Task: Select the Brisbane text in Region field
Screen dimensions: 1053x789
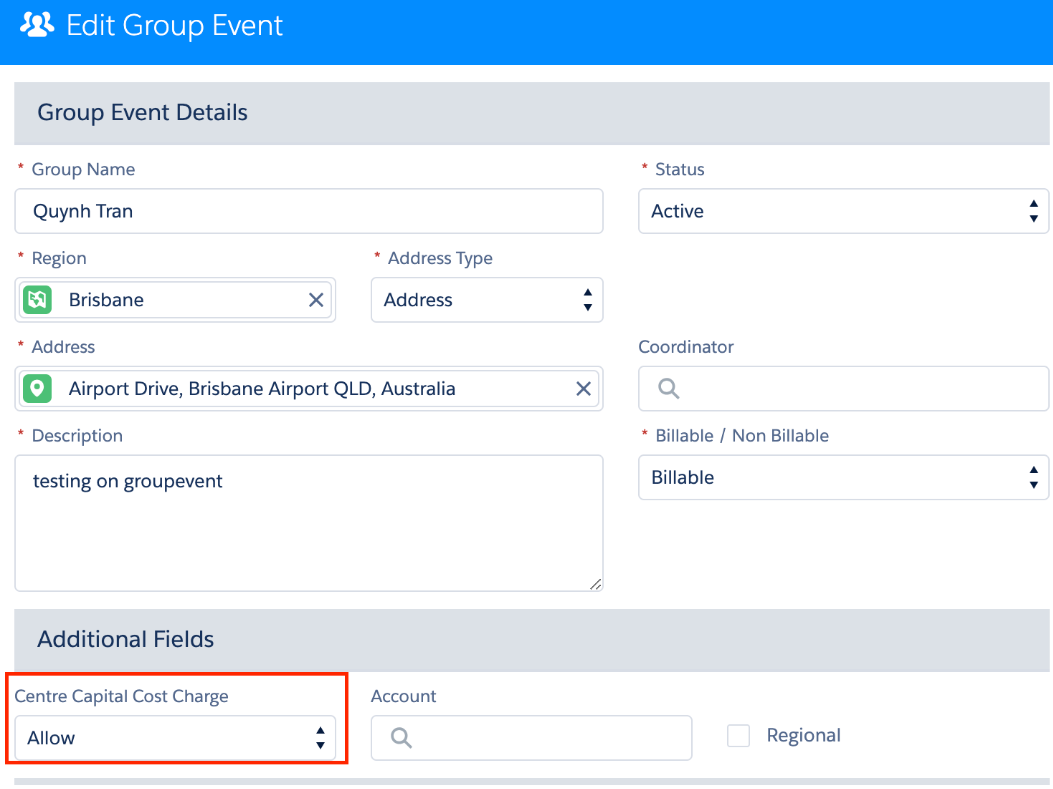Action: pos(106,300)
